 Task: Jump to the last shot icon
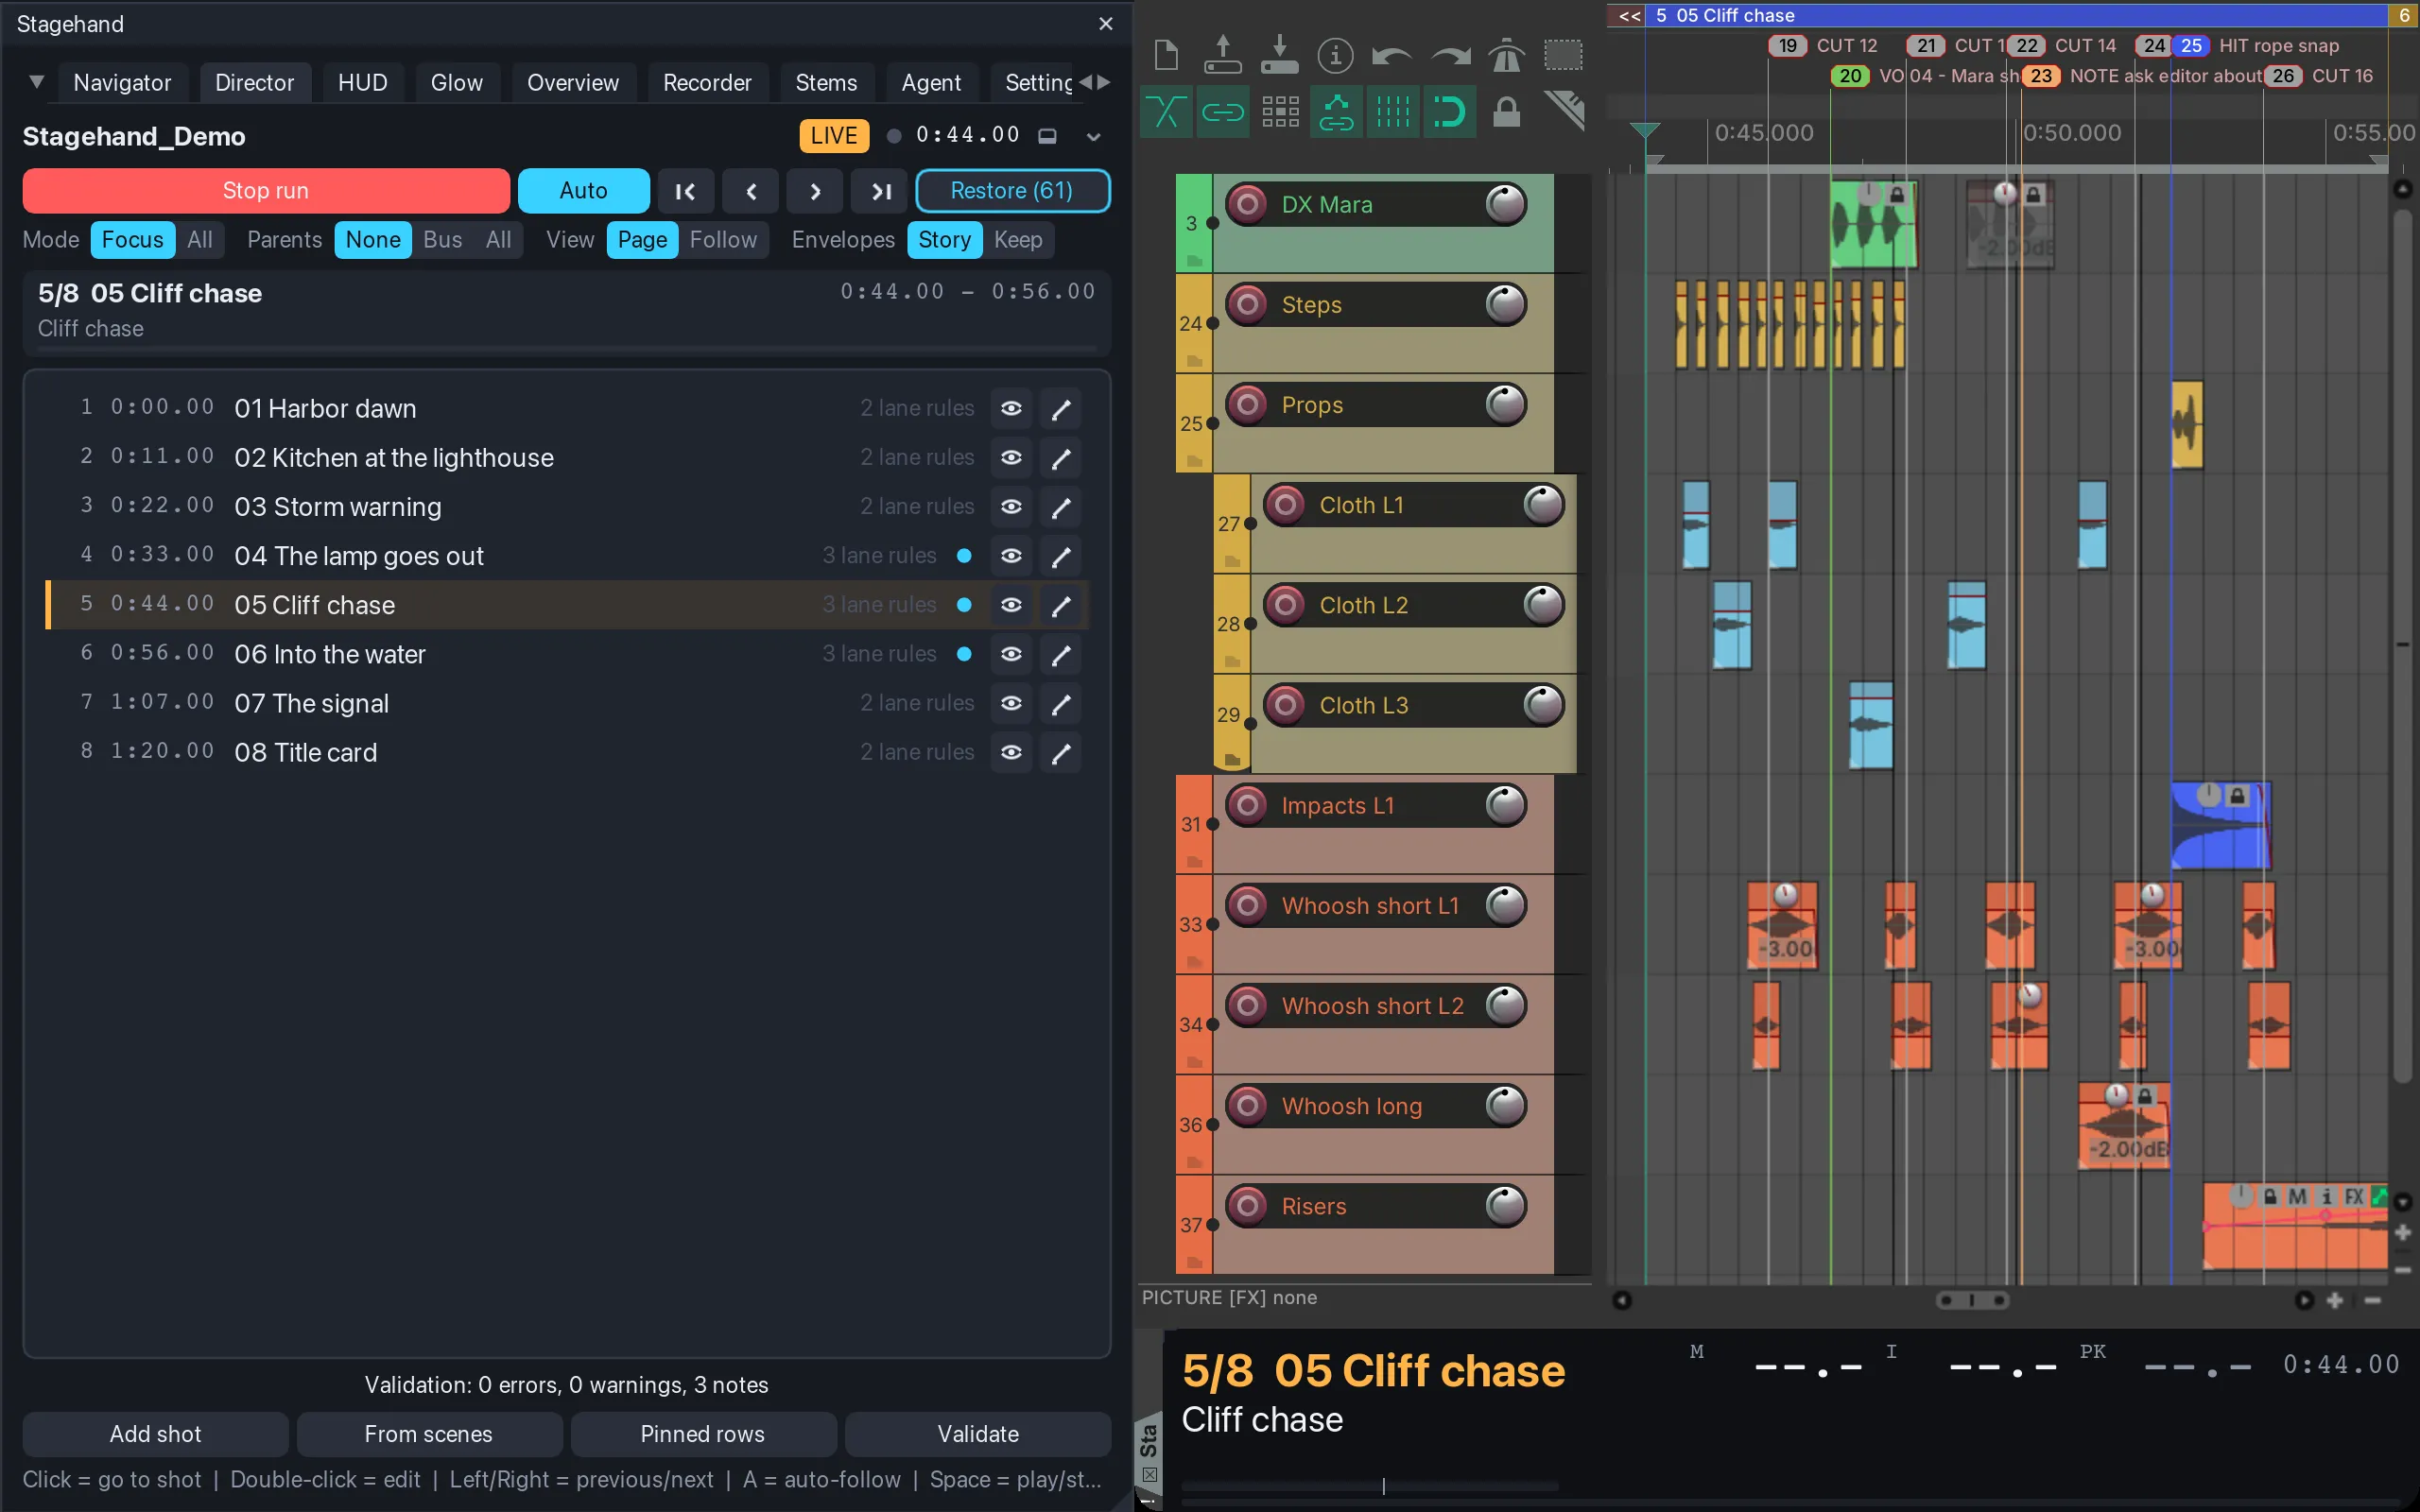click(880, 191)
